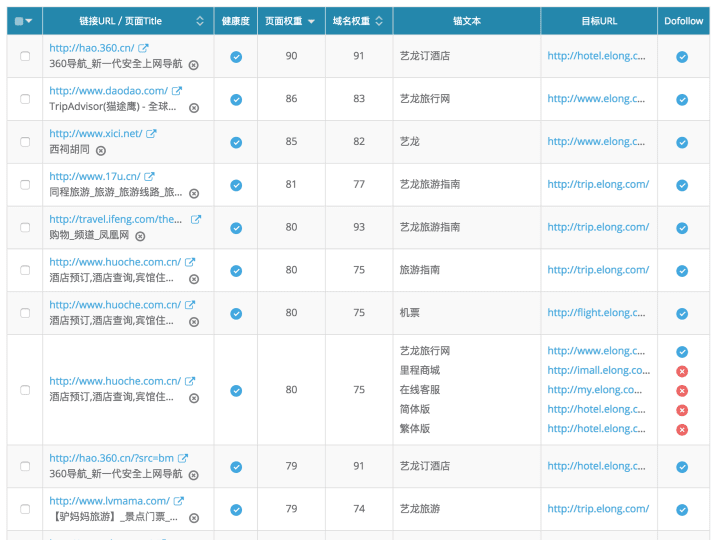Open link http://www.lvmama.com/
This screenshot has height=540, width=720.
pos(109,501)
